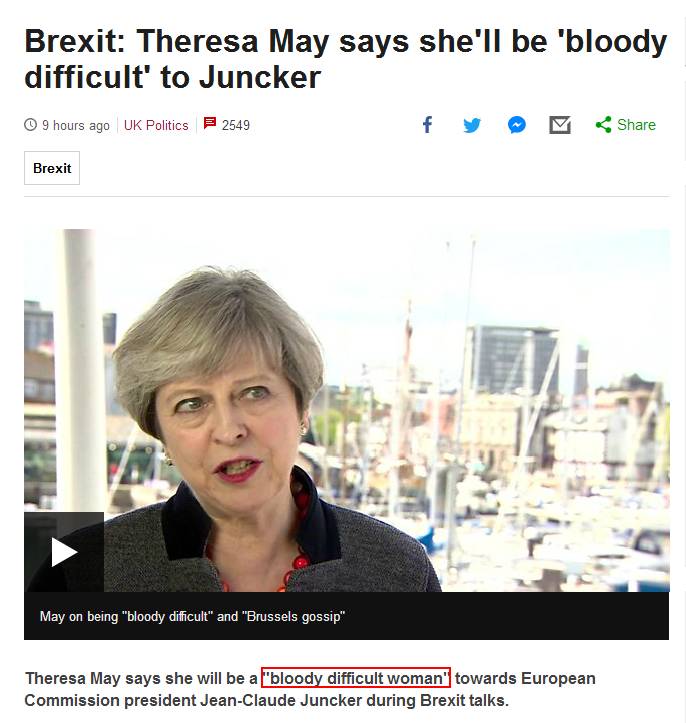Click the red comments flag icon
The width and height of the screenshot is (686, 723).
click(210, 123)
